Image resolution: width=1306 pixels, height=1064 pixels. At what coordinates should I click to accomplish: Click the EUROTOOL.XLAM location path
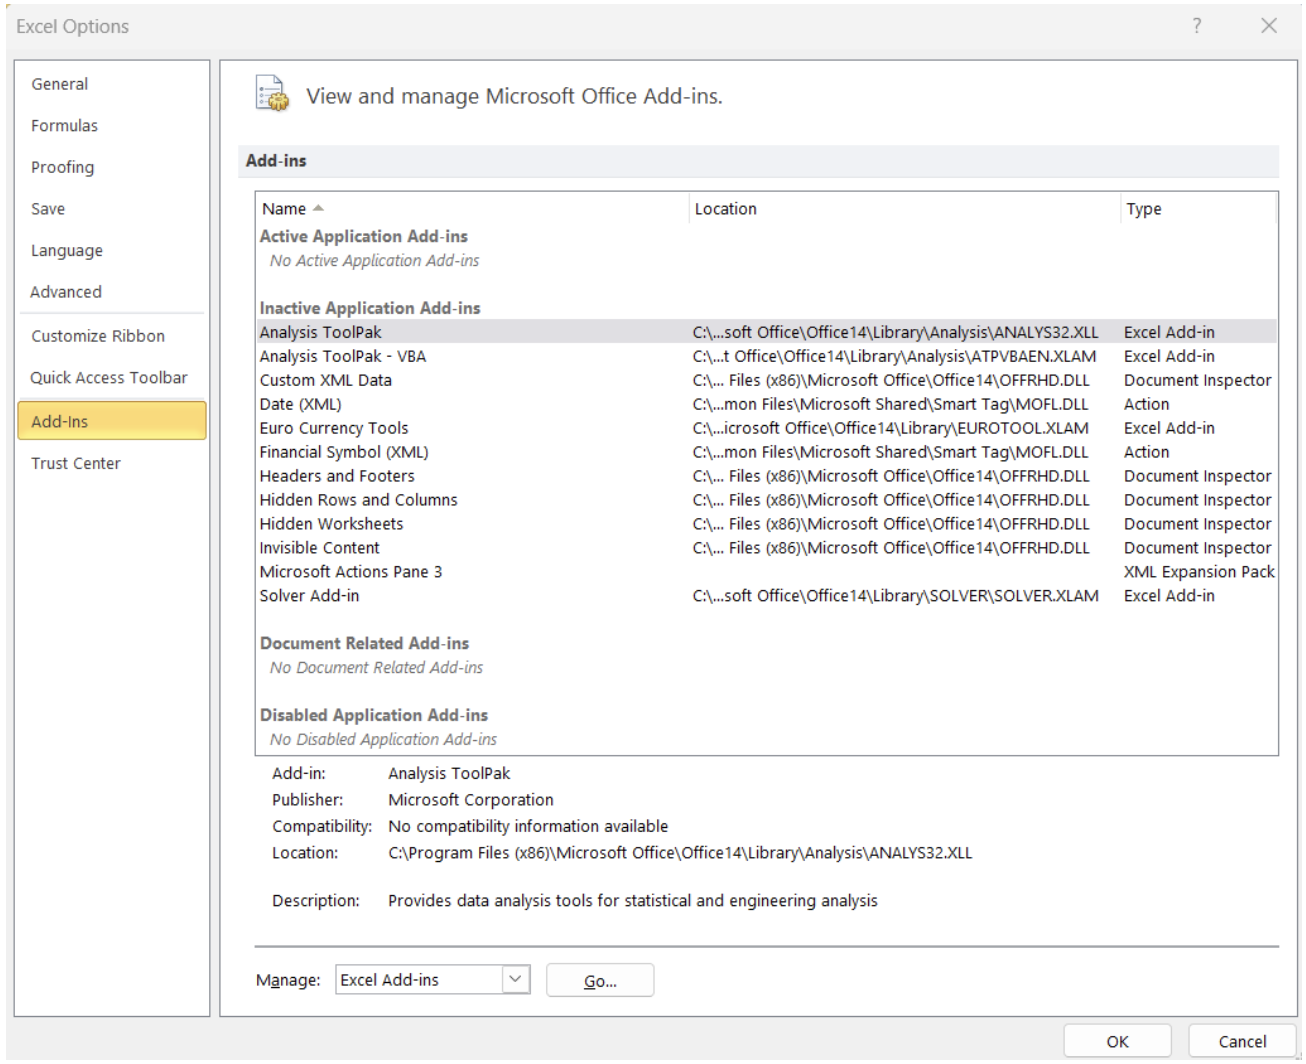pyautogui.click(x=890, y=428)
